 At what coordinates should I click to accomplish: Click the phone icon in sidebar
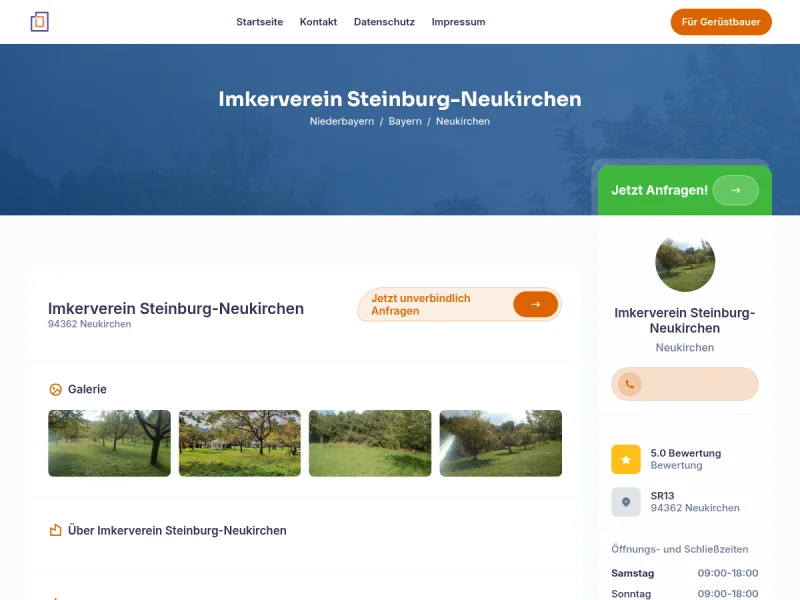tap(629, 384)
